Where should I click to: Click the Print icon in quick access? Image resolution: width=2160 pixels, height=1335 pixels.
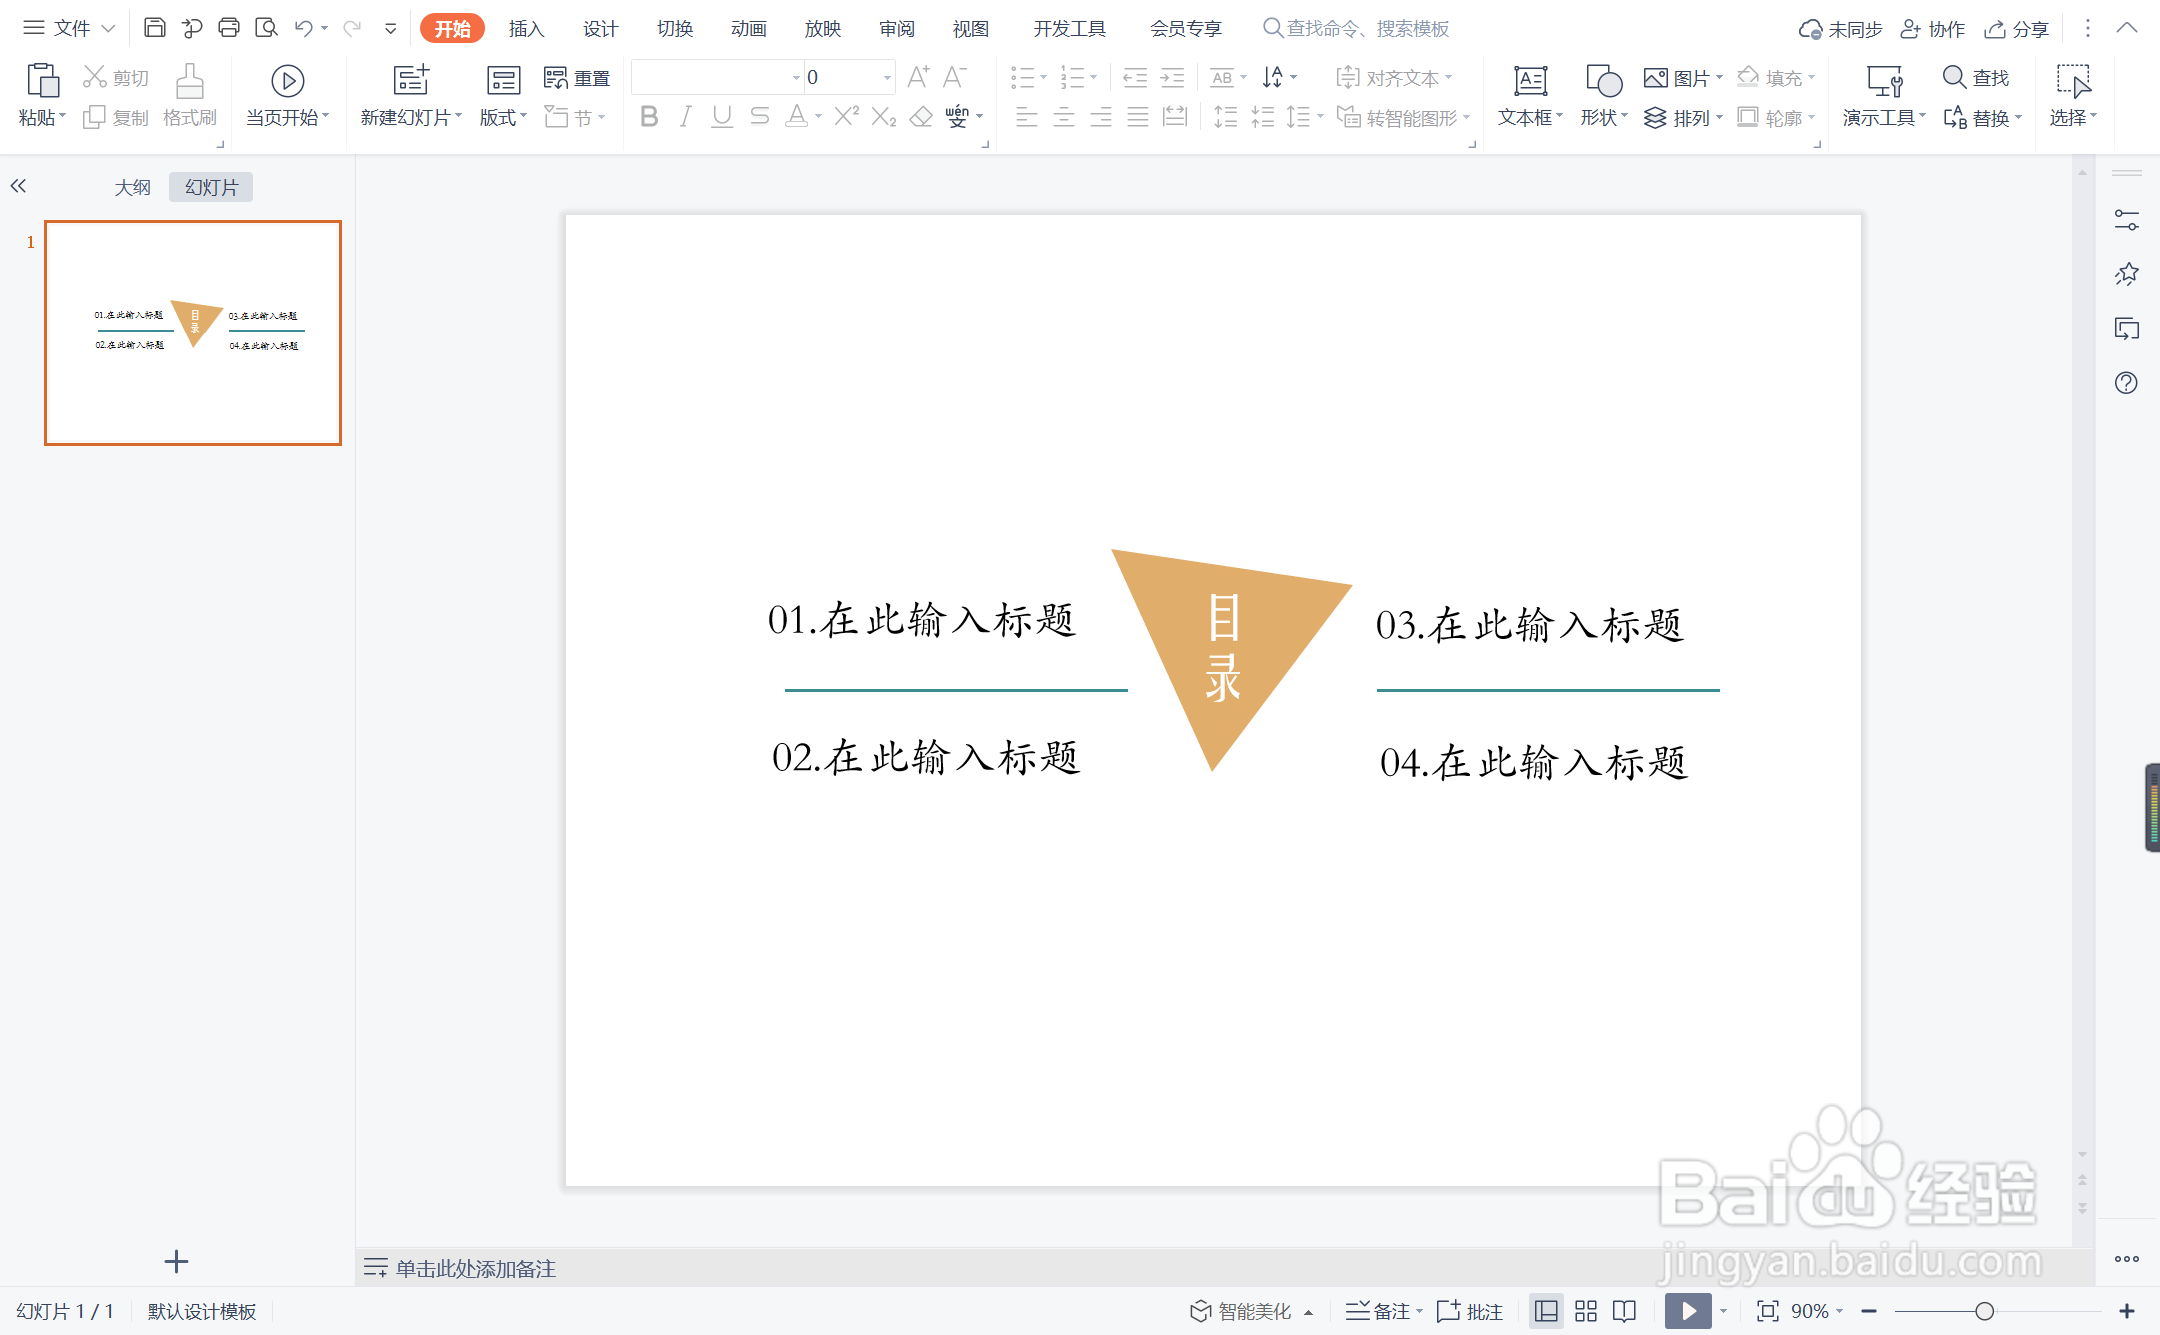229,28
